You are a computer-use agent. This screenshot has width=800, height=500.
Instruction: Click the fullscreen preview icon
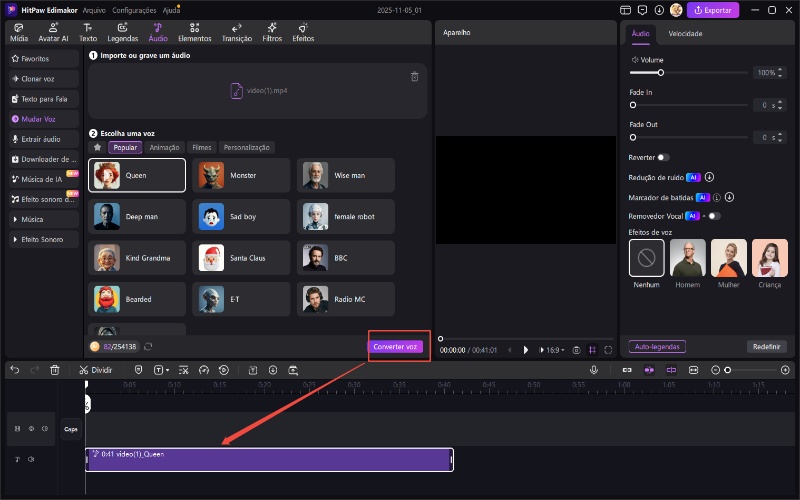tap(608, 350)
